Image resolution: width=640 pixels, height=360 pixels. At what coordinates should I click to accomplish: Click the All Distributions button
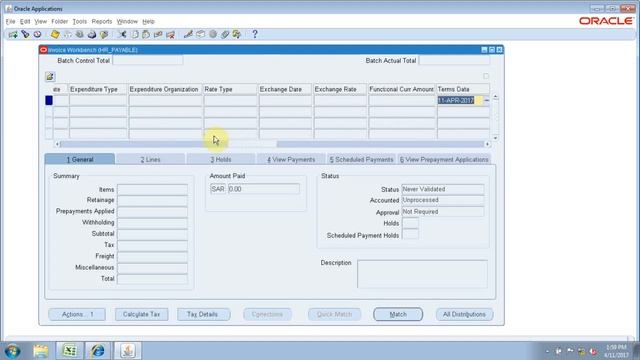[x=464, y=314]
